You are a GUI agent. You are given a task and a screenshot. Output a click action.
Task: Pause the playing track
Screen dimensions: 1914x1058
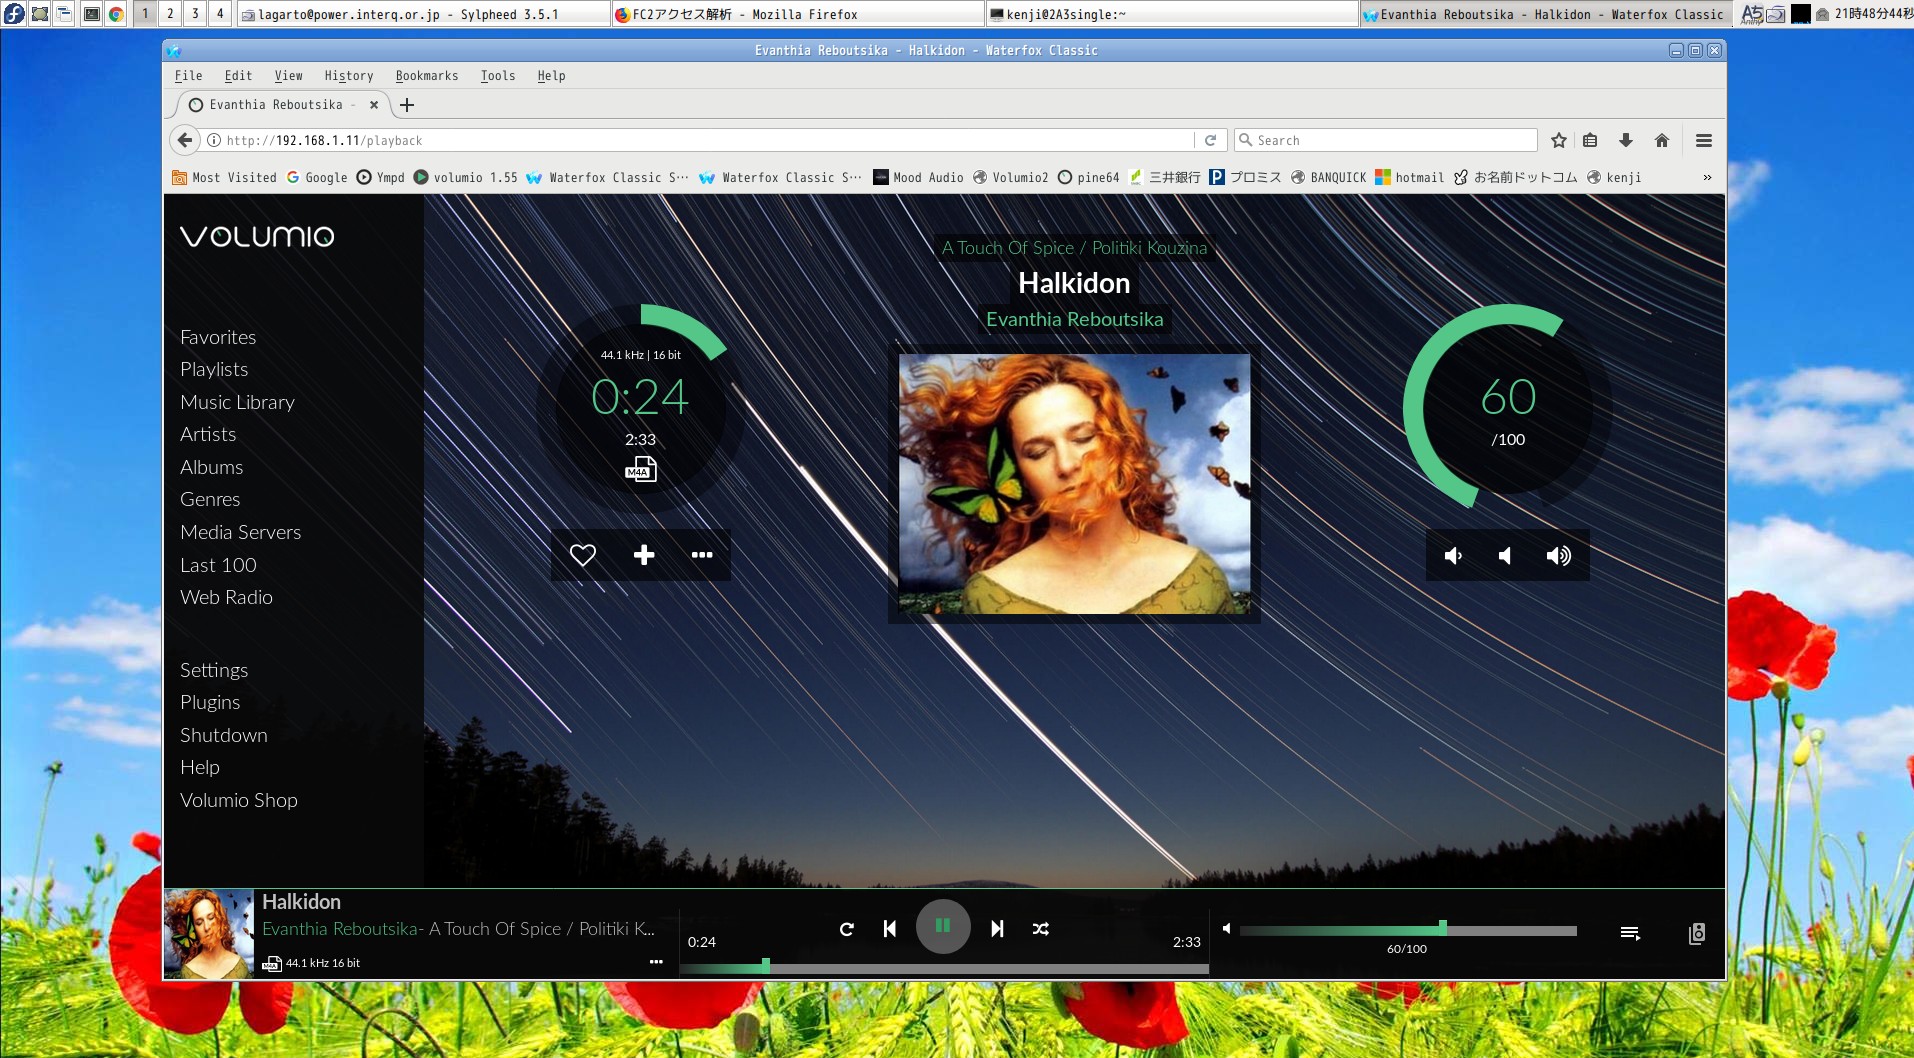[943, 926]
